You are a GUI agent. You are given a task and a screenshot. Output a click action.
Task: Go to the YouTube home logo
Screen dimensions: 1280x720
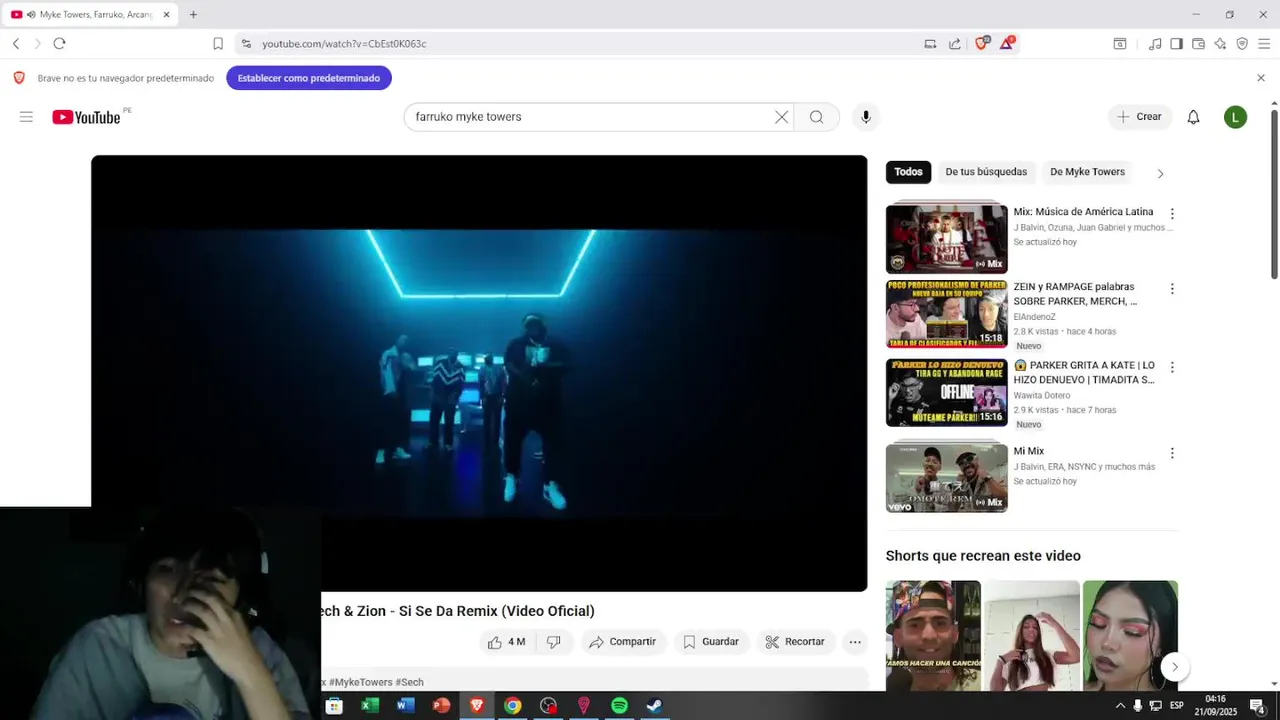(86, 117)
